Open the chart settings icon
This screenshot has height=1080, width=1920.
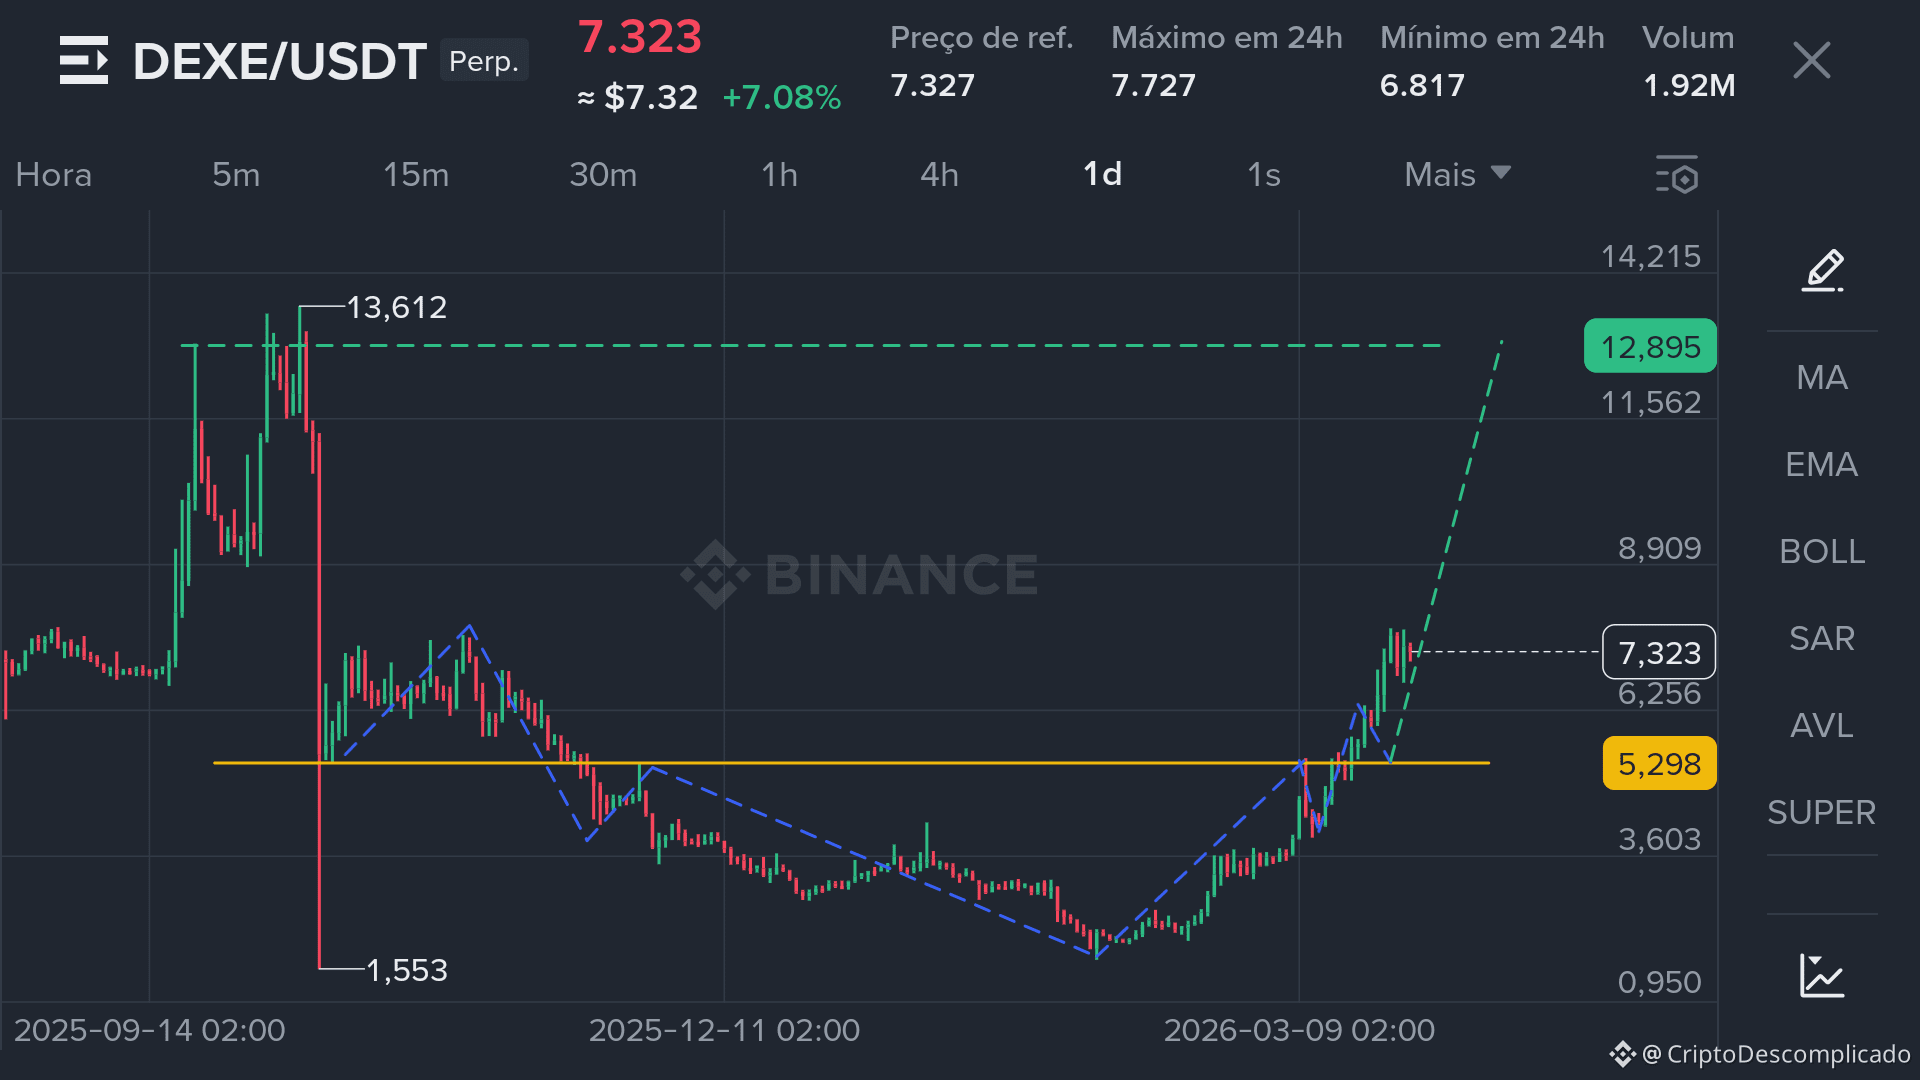(x=1677, y=175)
